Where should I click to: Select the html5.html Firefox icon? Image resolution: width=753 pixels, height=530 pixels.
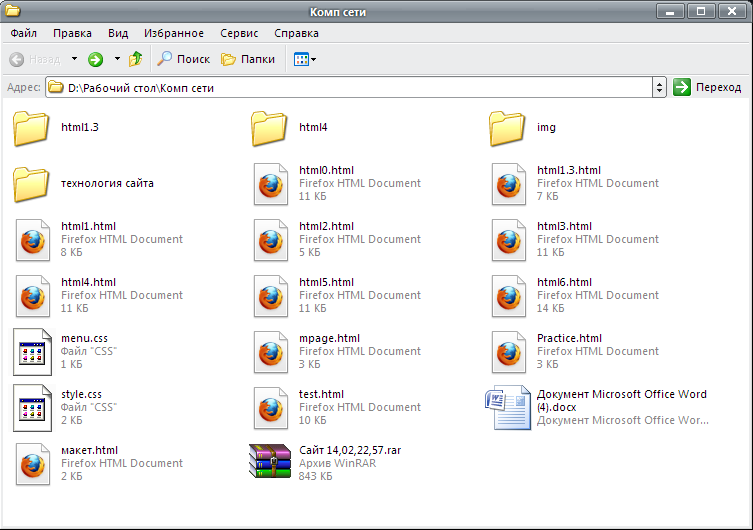click(271, 297)
